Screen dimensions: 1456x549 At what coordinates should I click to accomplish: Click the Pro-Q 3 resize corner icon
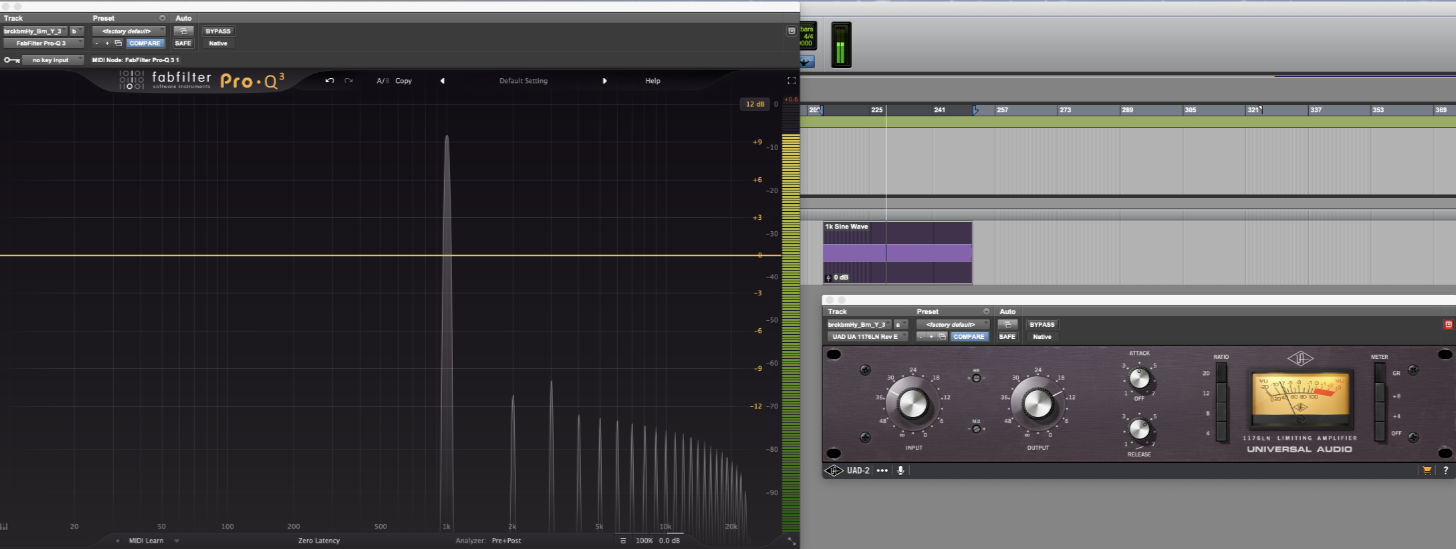(794, 541)
